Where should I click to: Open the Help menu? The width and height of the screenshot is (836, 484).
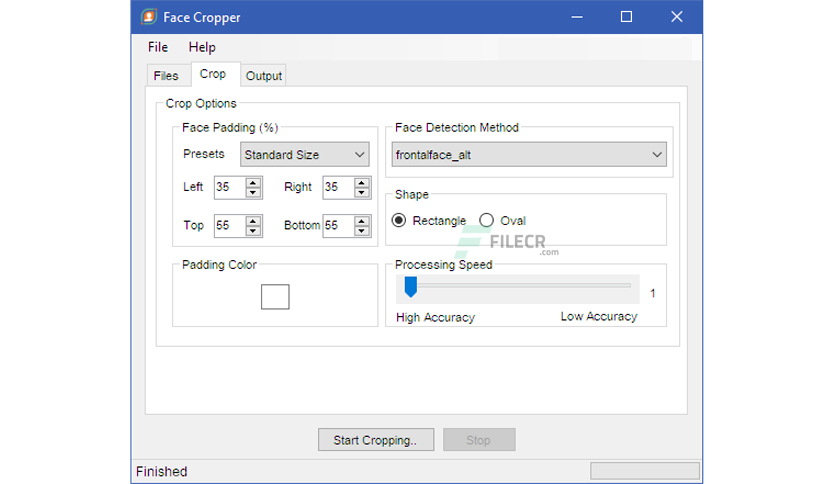click(x=202, y=47)
